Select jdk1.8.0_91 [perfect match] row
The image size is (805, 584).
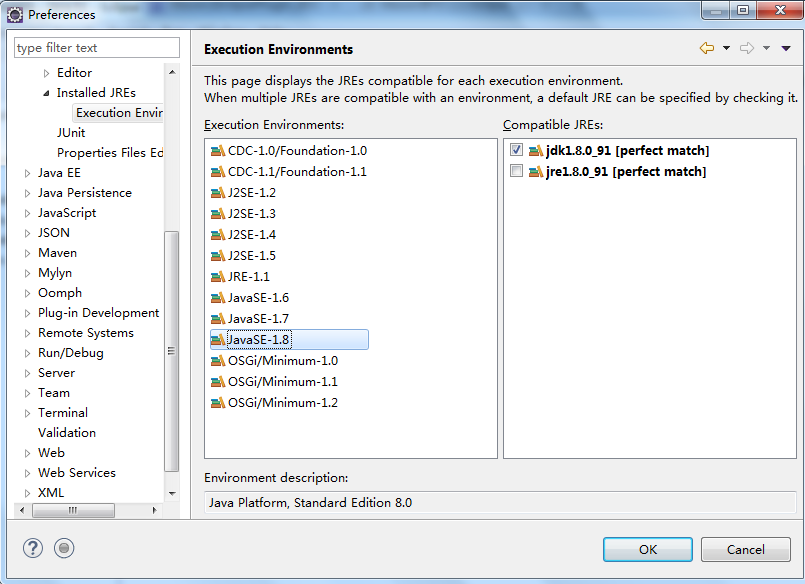click(x=627, y=150)
